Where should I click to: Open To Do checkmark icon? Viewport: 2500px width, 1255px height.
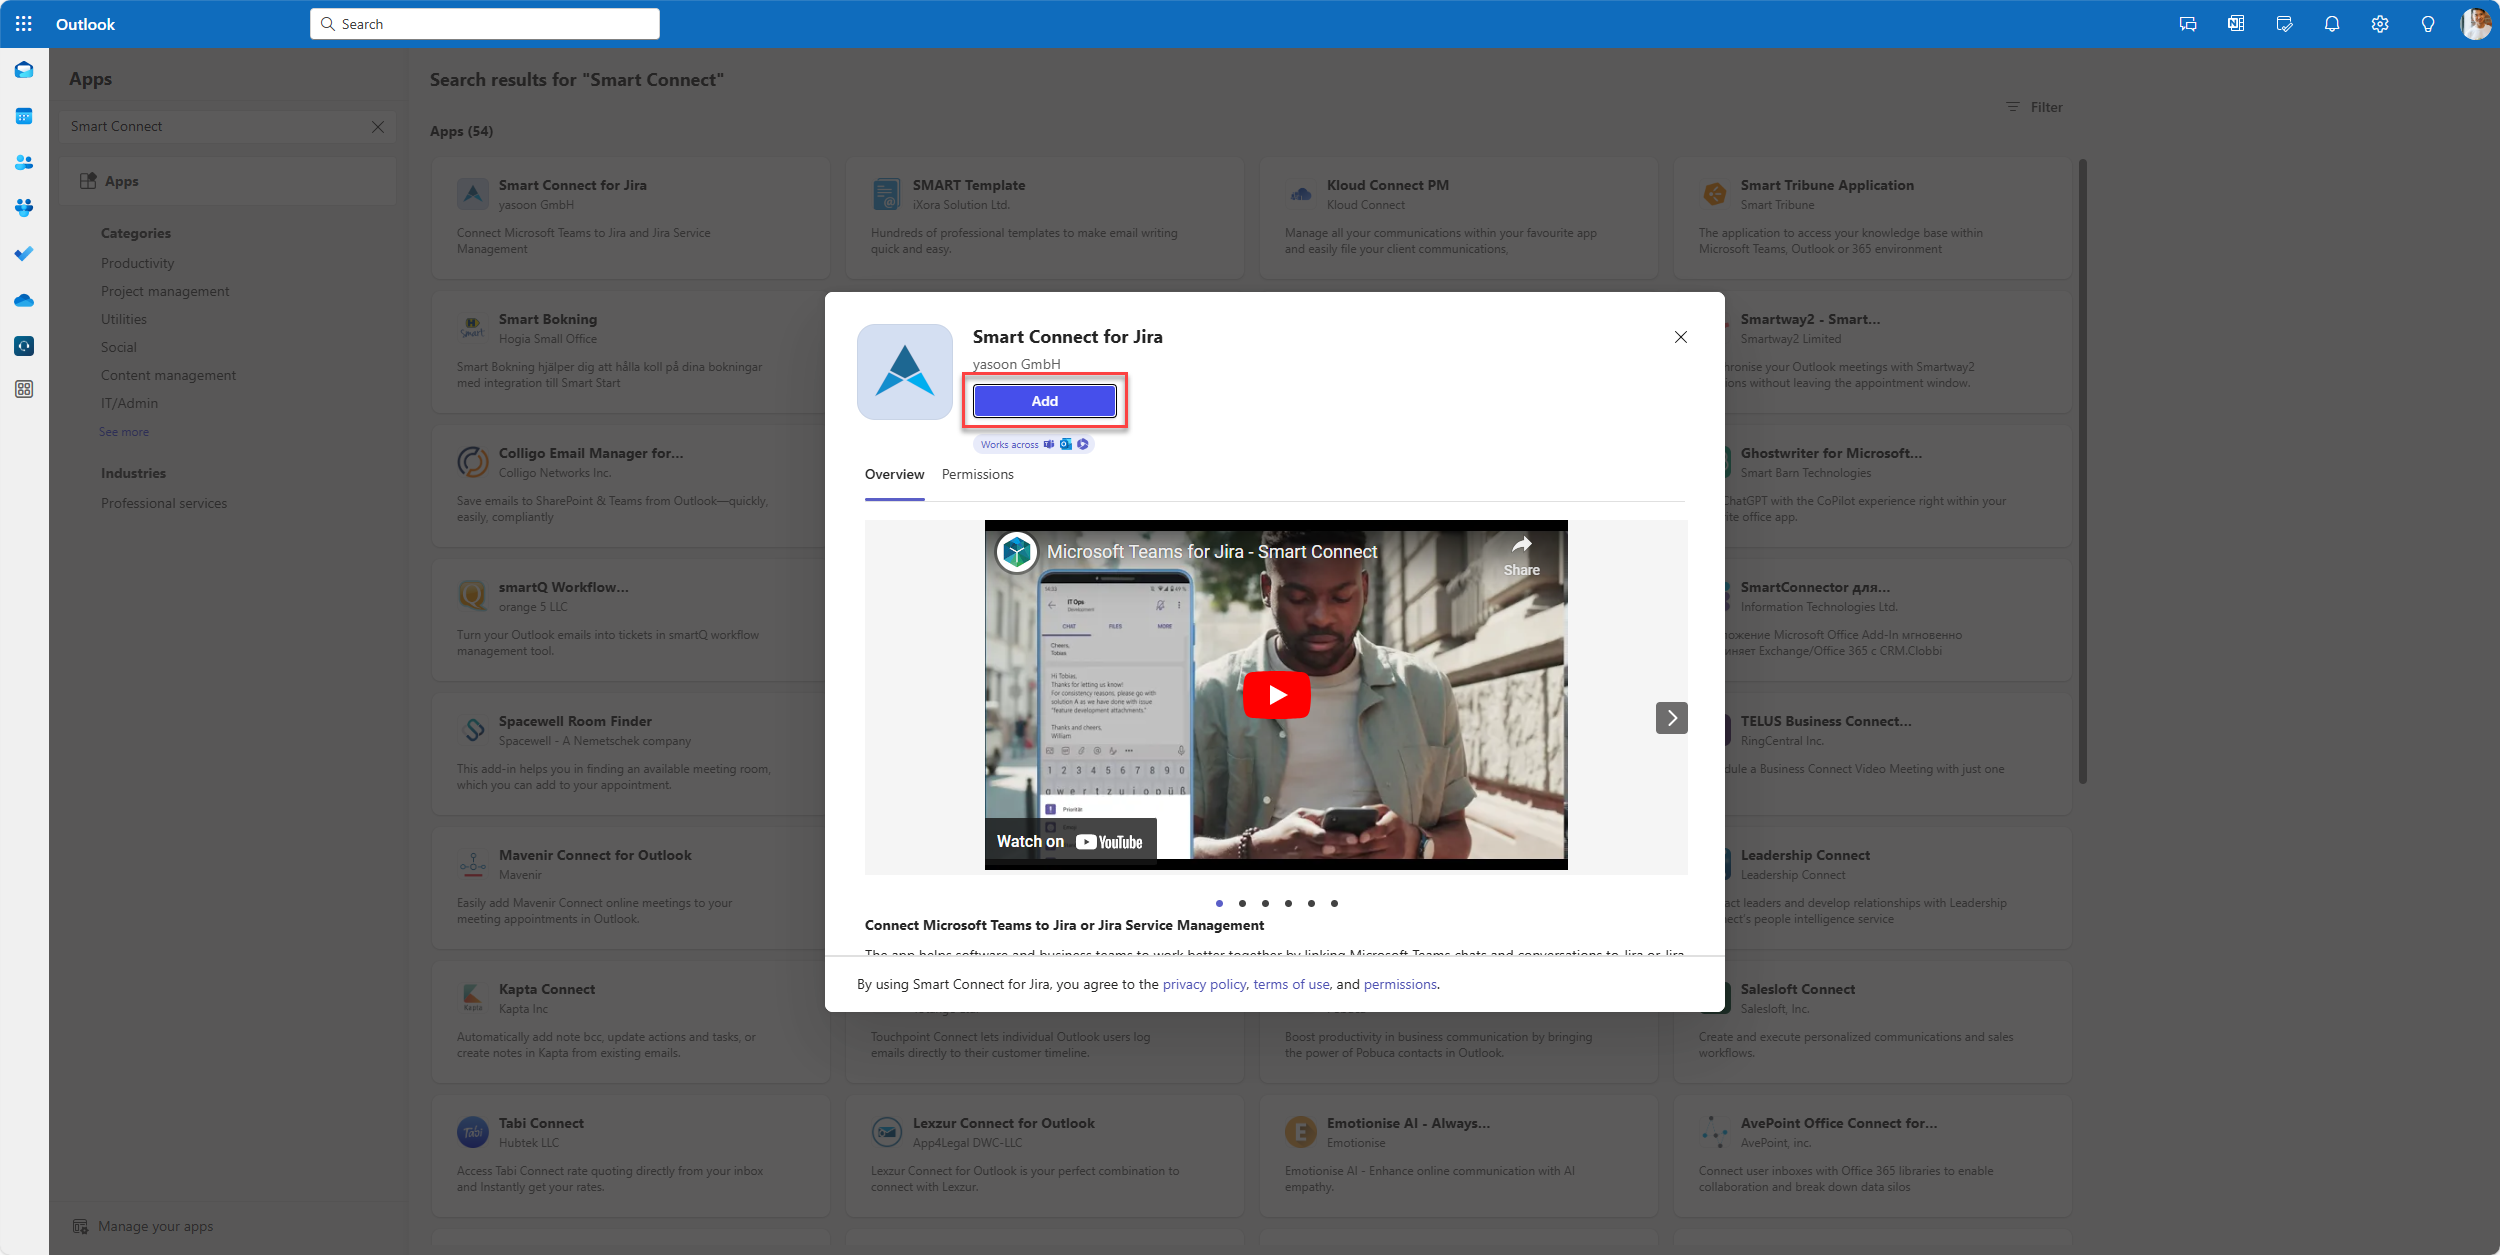24,254
